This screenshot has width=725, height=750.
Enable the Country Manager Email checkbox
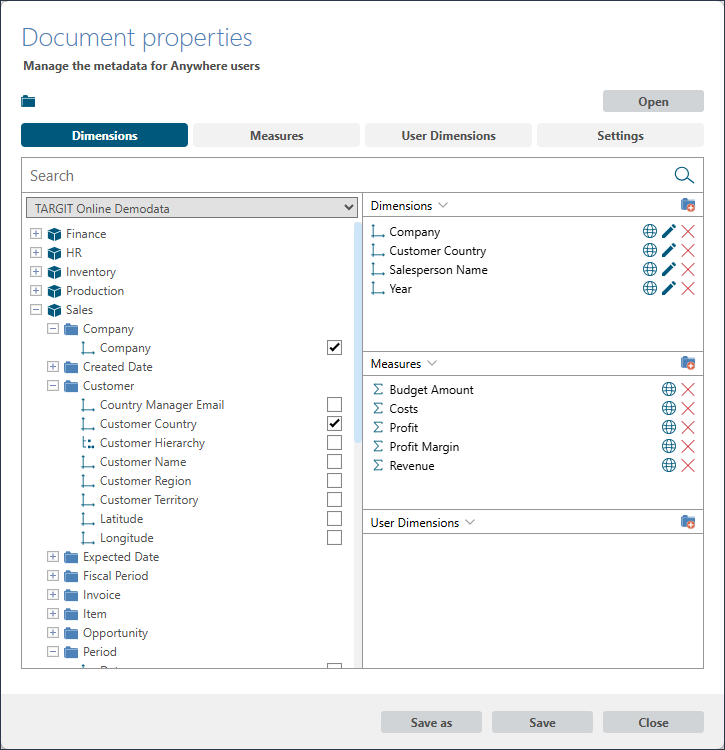pyautogui.click(x=334, y=405)
